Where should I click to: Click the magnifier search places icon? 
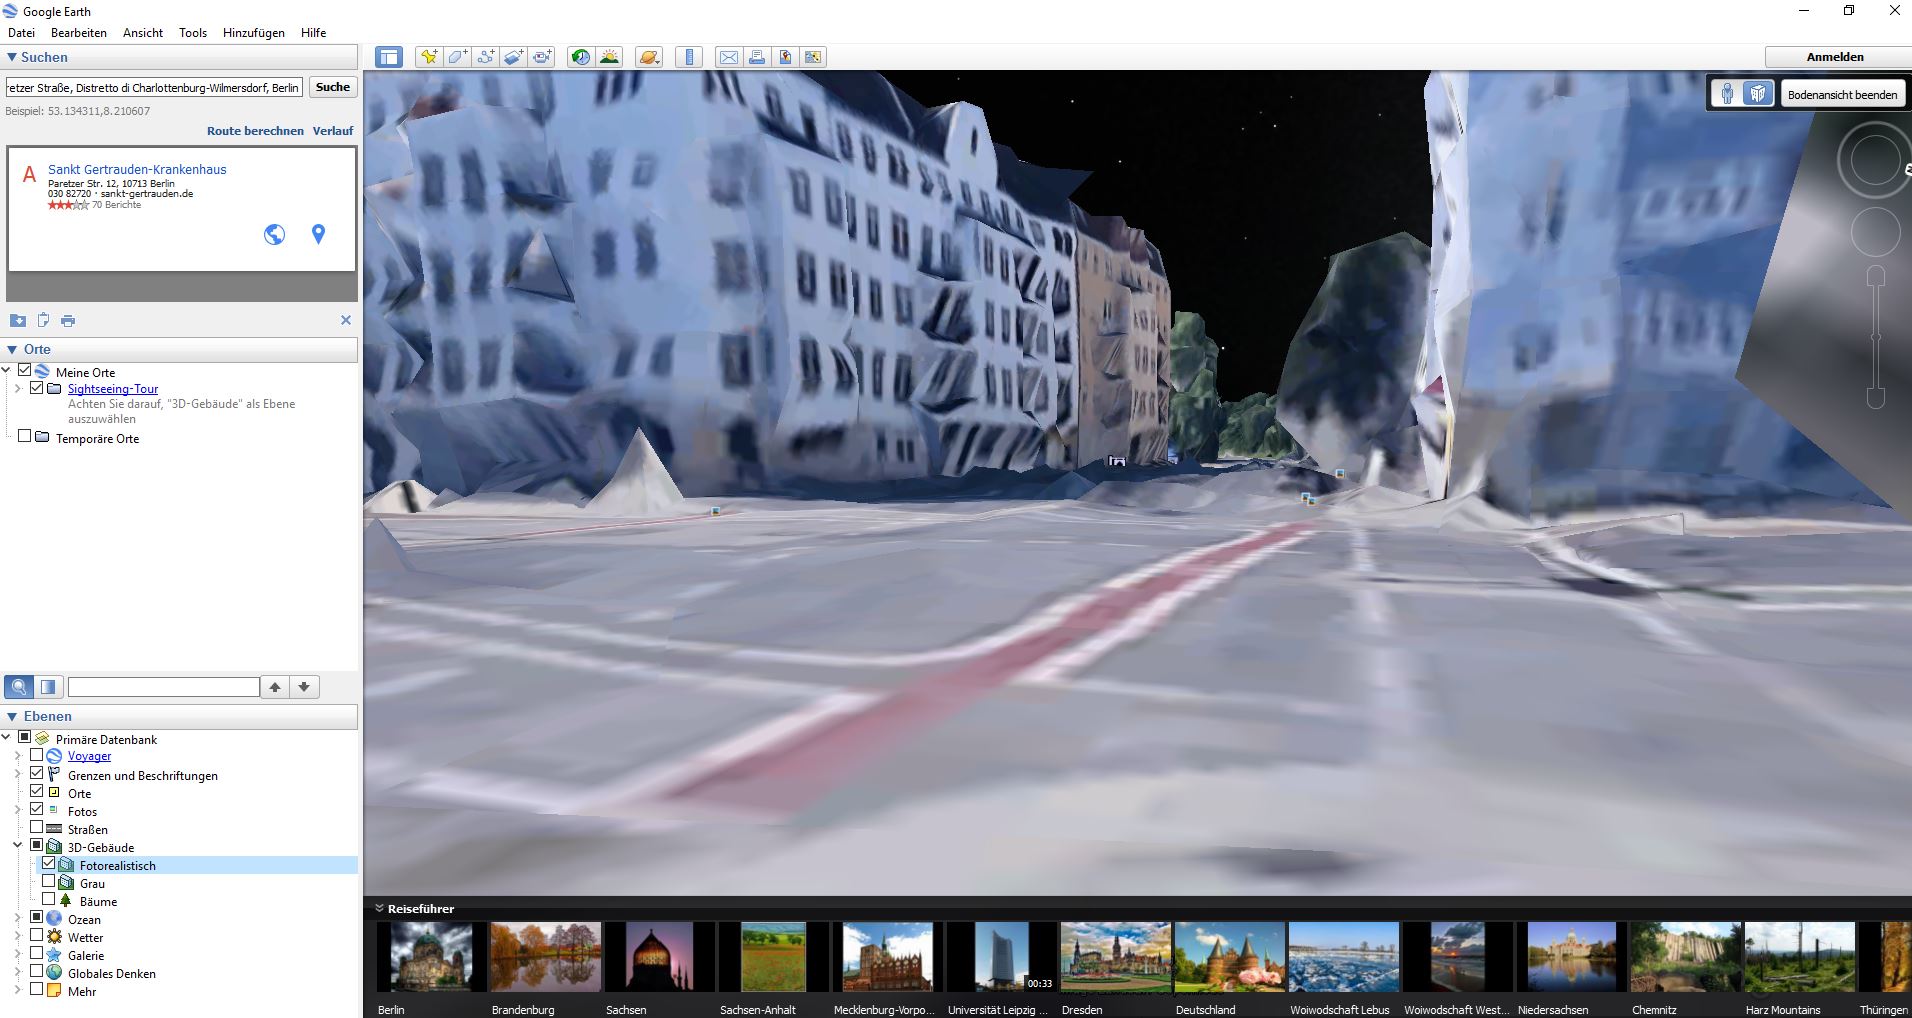point(18,687)
